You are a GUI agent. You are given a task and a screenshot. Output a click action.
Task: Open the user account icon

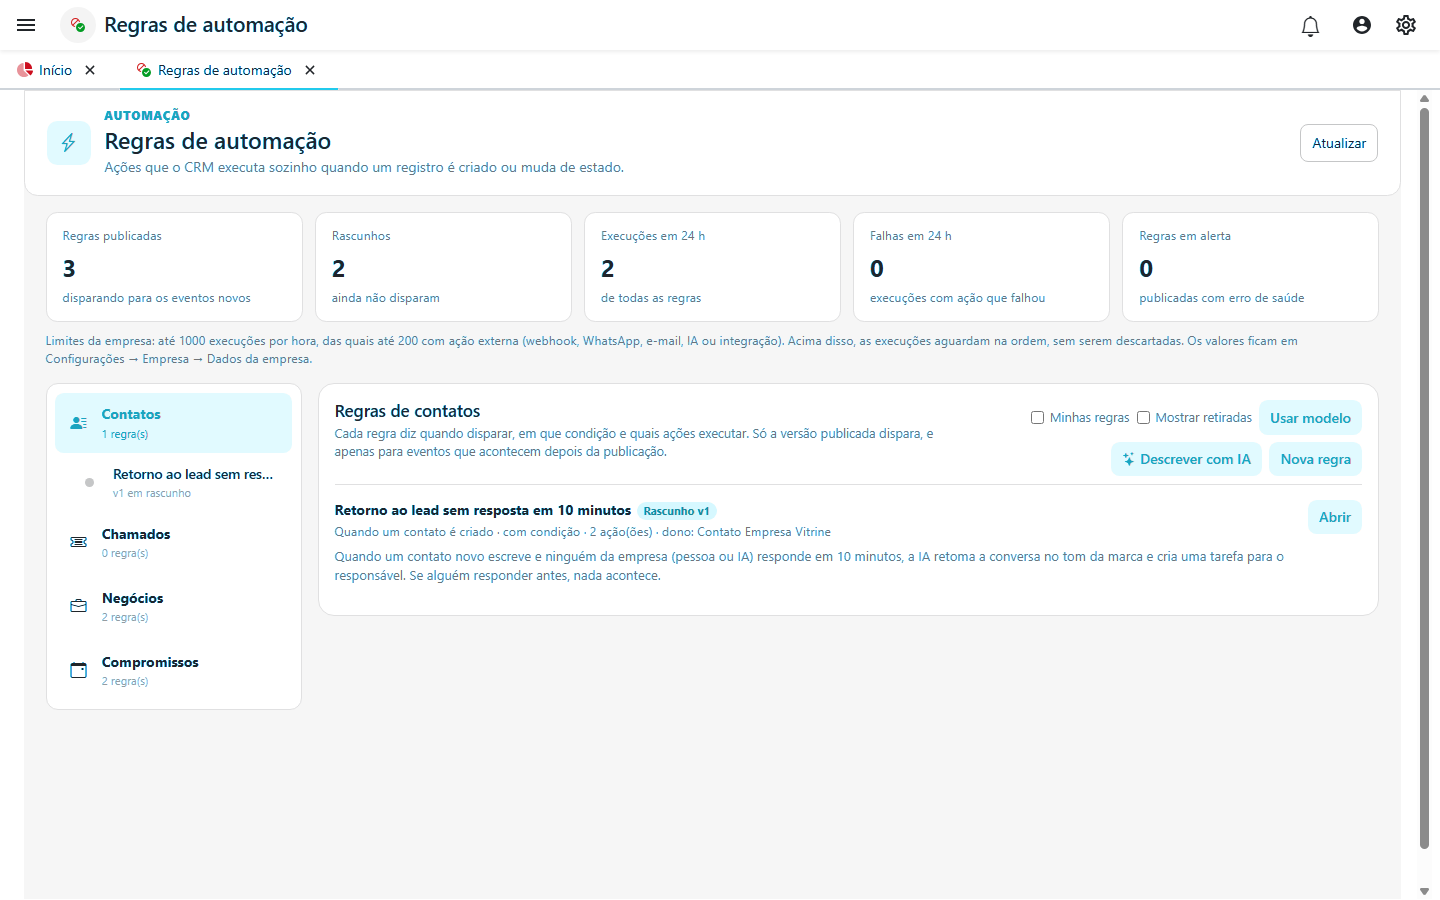1362,25
